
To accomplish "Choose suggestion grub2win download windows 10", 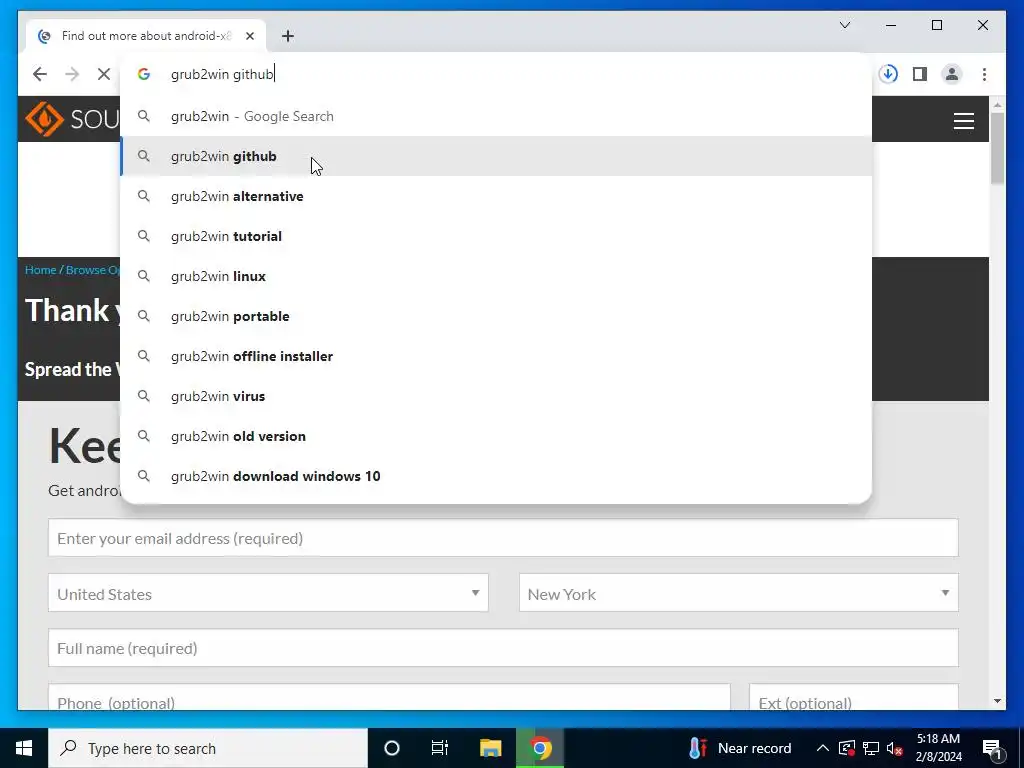I will pyautogui.click(x=496, y=476).
